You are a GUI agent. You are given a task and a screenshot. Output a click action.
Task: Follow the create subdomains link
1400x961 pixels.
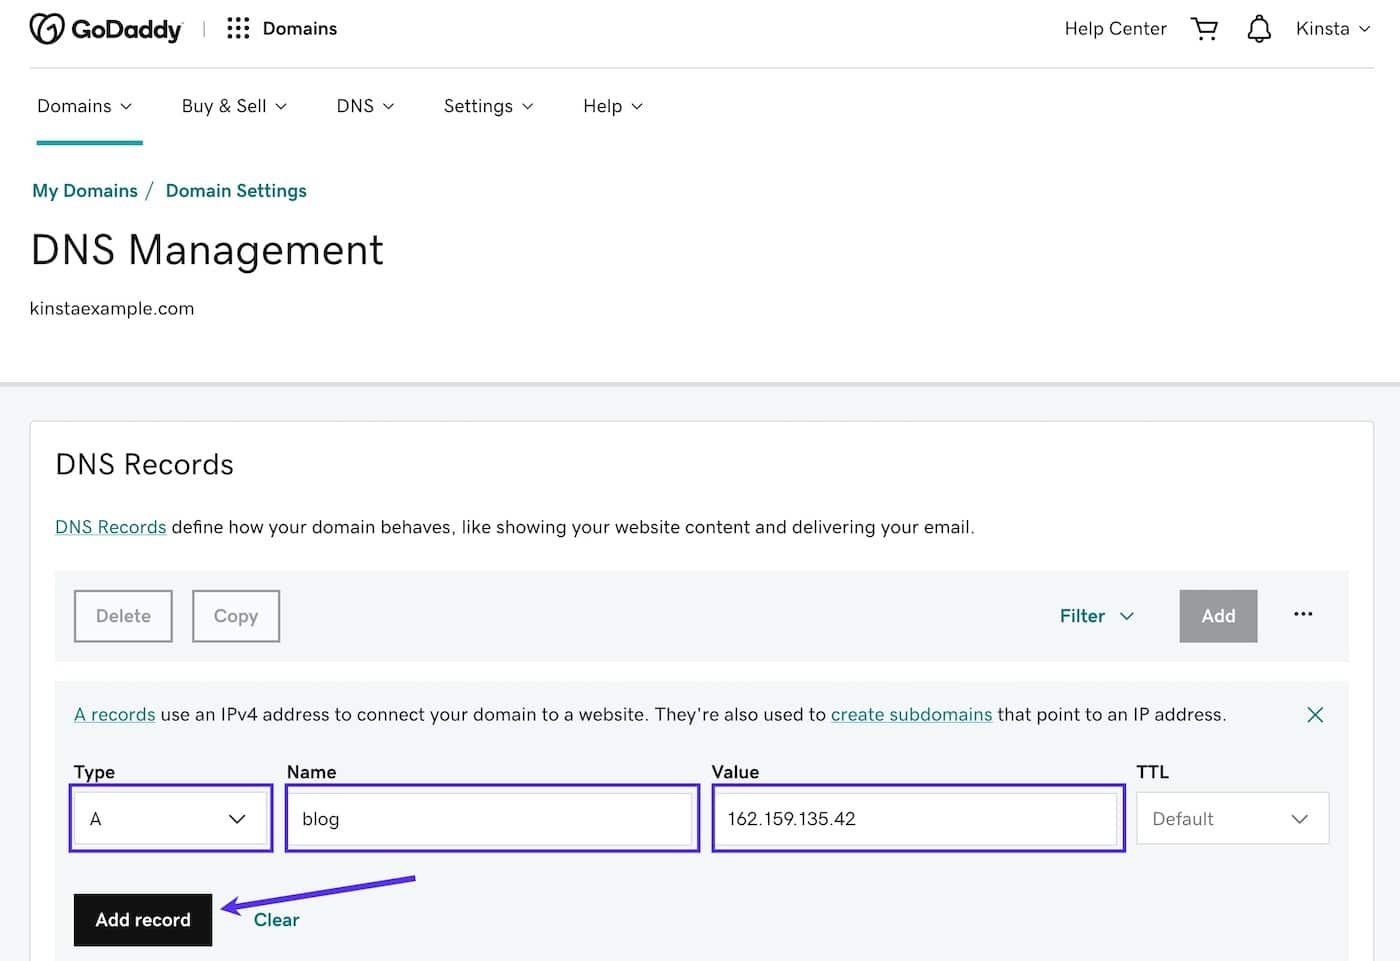click(911, 714)
